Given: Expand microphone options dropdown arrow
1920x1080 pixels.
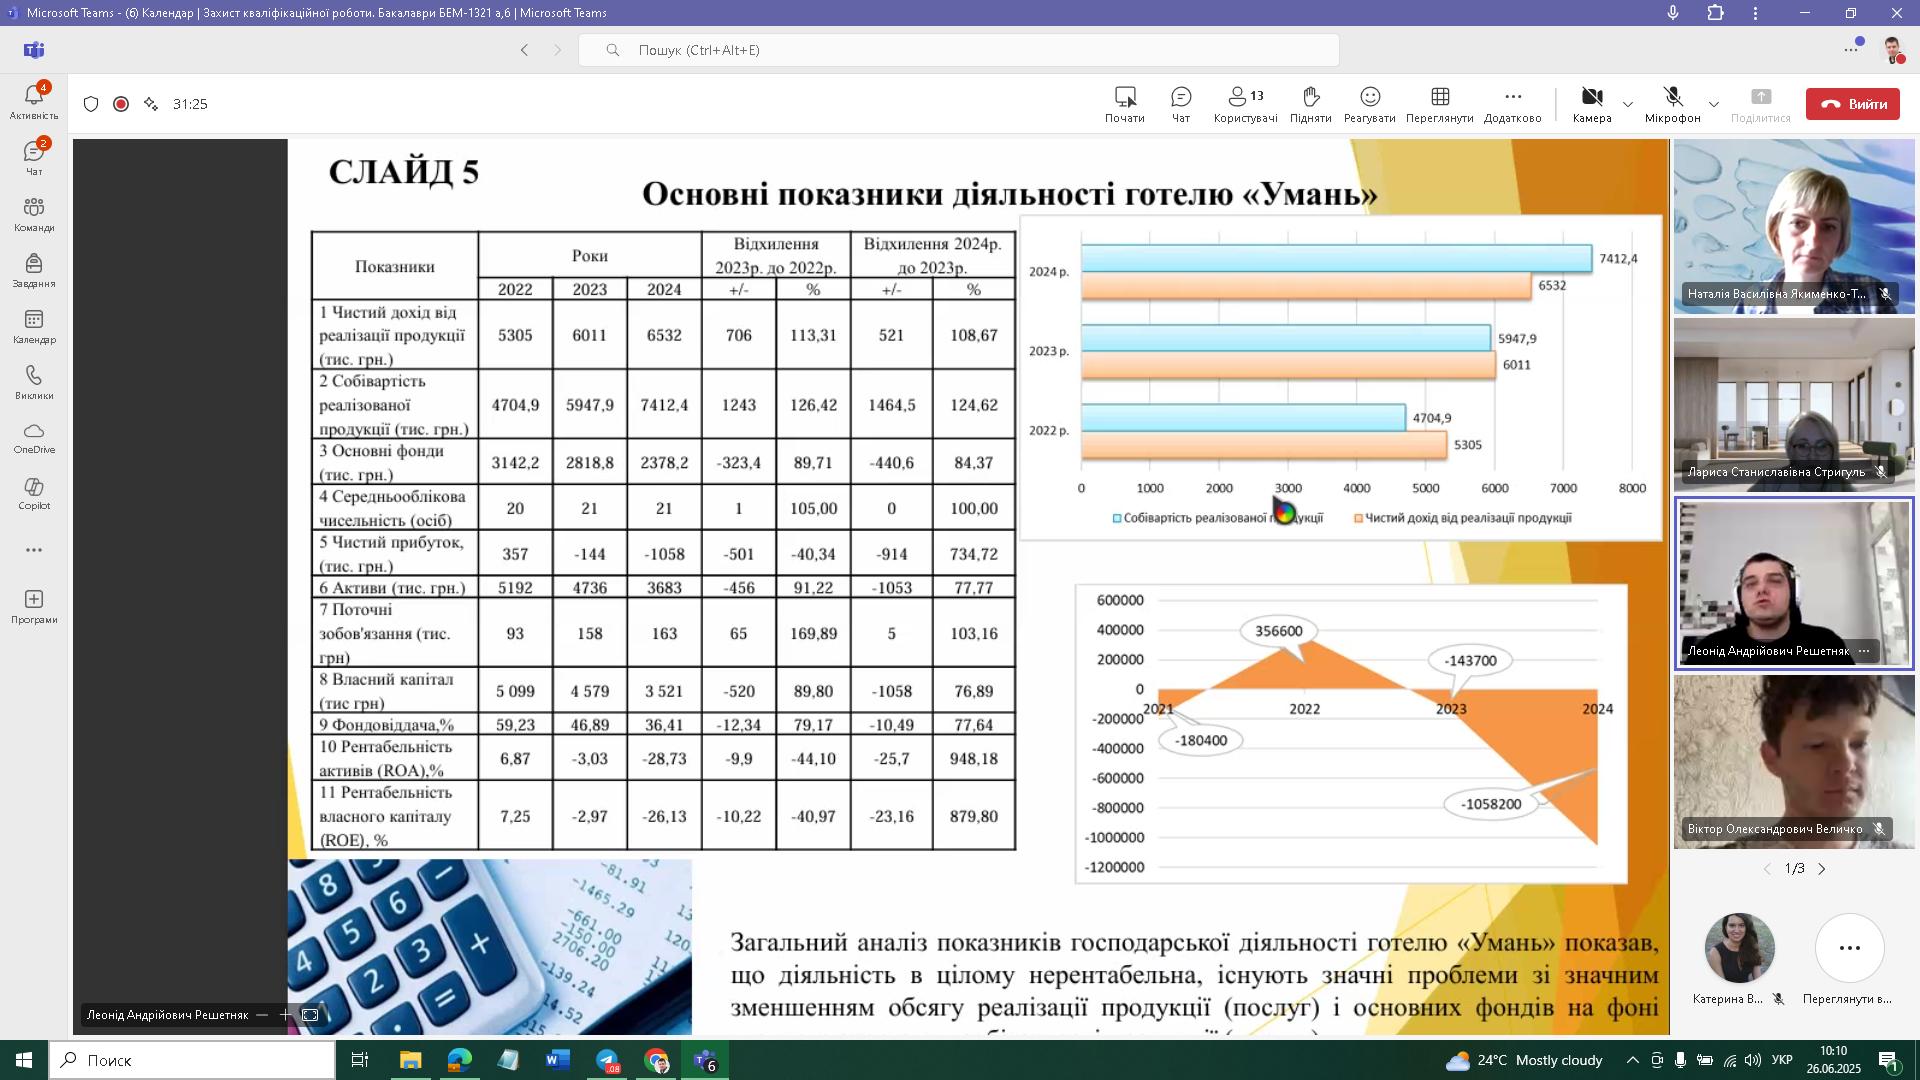Looking at the screenshot, I should coord(1713,104).
